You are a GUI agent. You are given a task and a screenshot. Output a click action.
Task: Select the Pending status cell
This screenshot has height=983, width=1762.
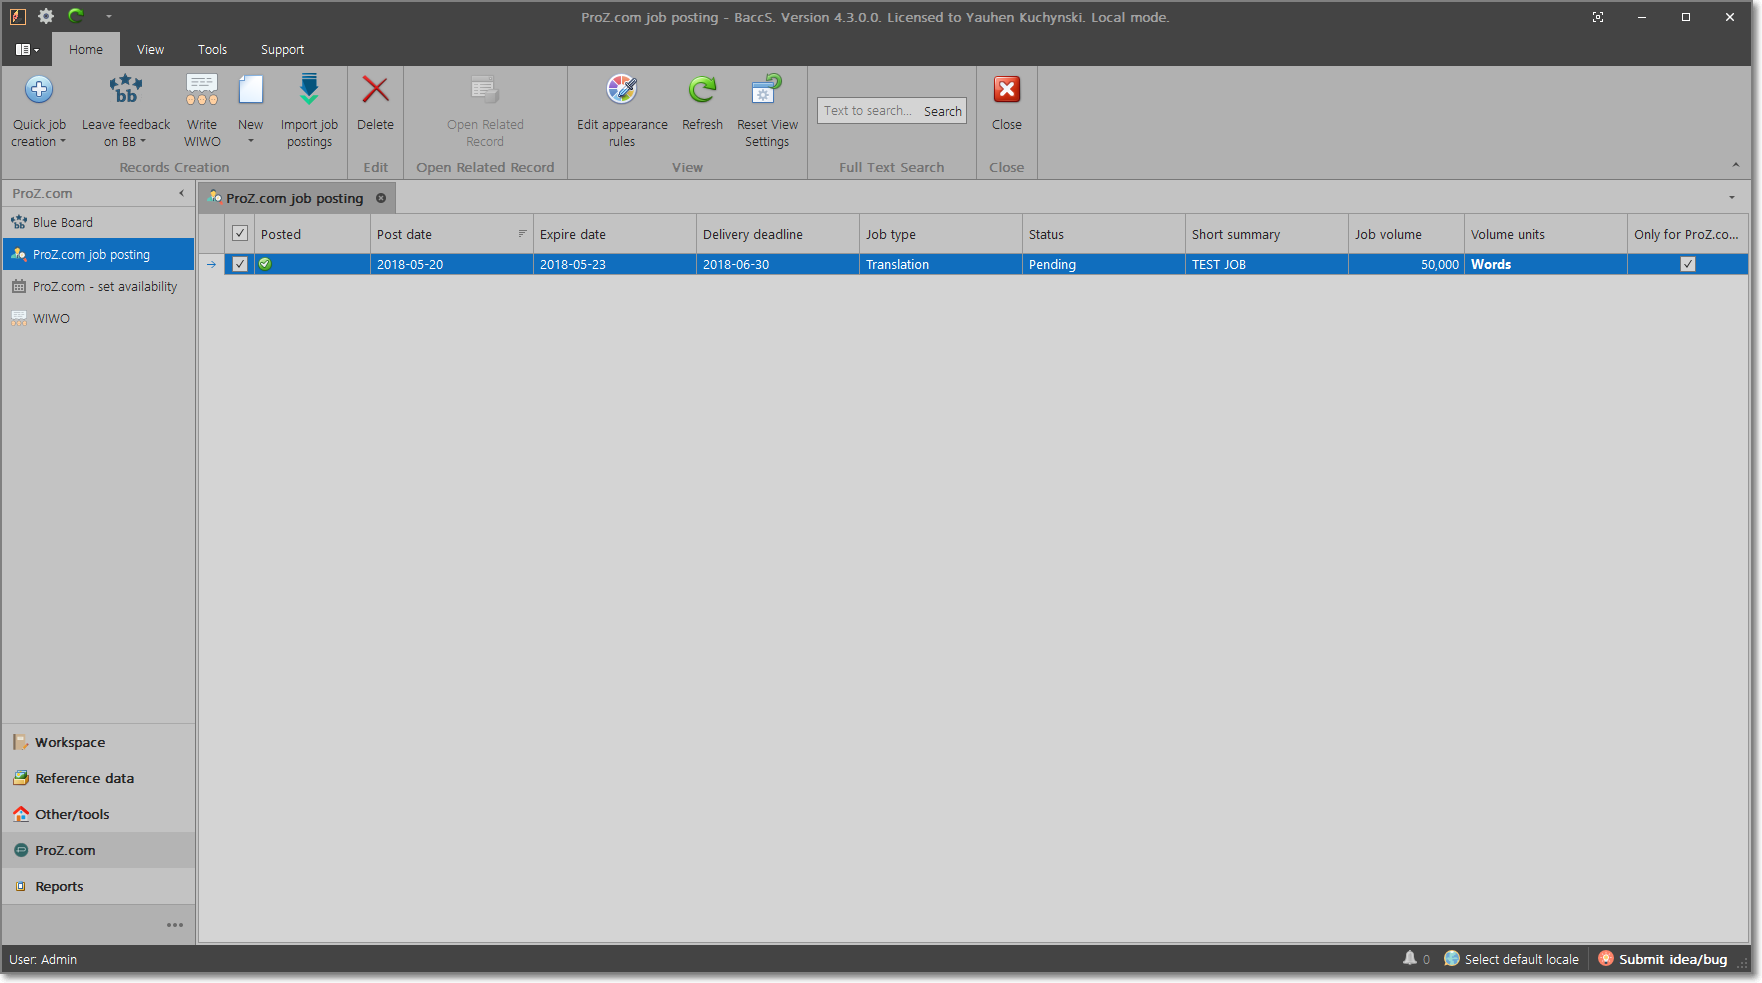point(1103,264)
